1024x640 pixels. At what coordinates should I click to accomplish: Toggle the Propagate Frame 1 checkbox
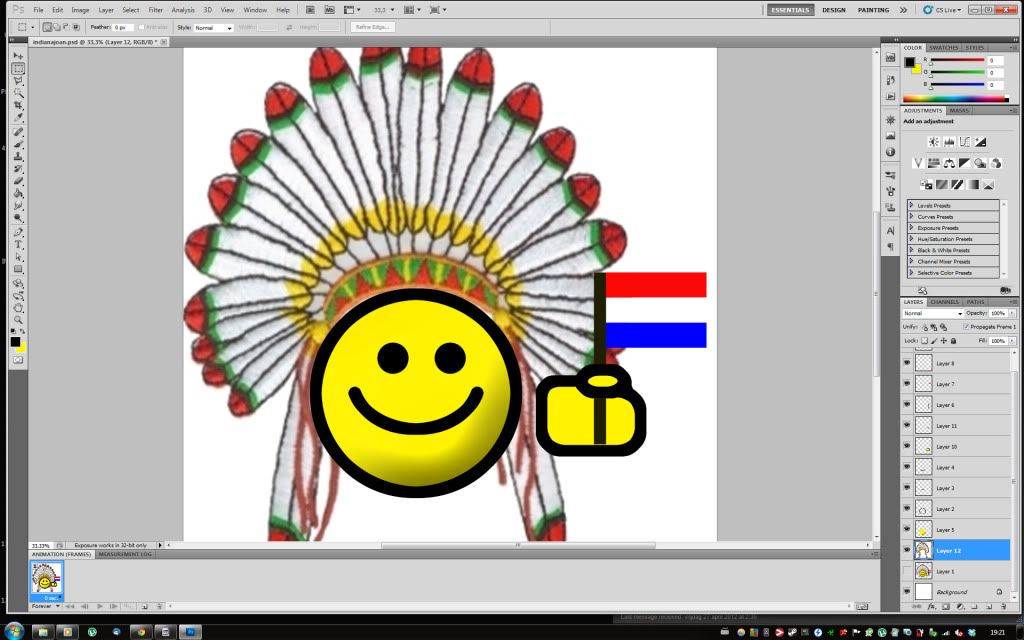[x=966, y=327]
